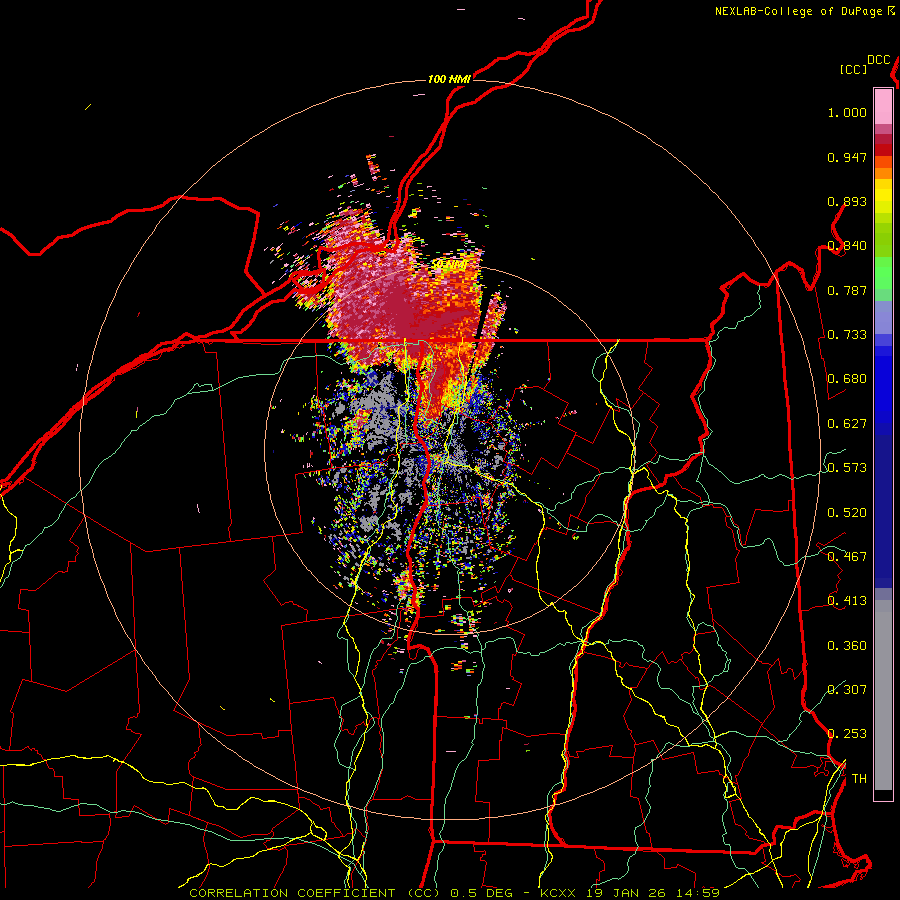
Task: Pick the lavender segment near 0.733
Action: (883, 317)
